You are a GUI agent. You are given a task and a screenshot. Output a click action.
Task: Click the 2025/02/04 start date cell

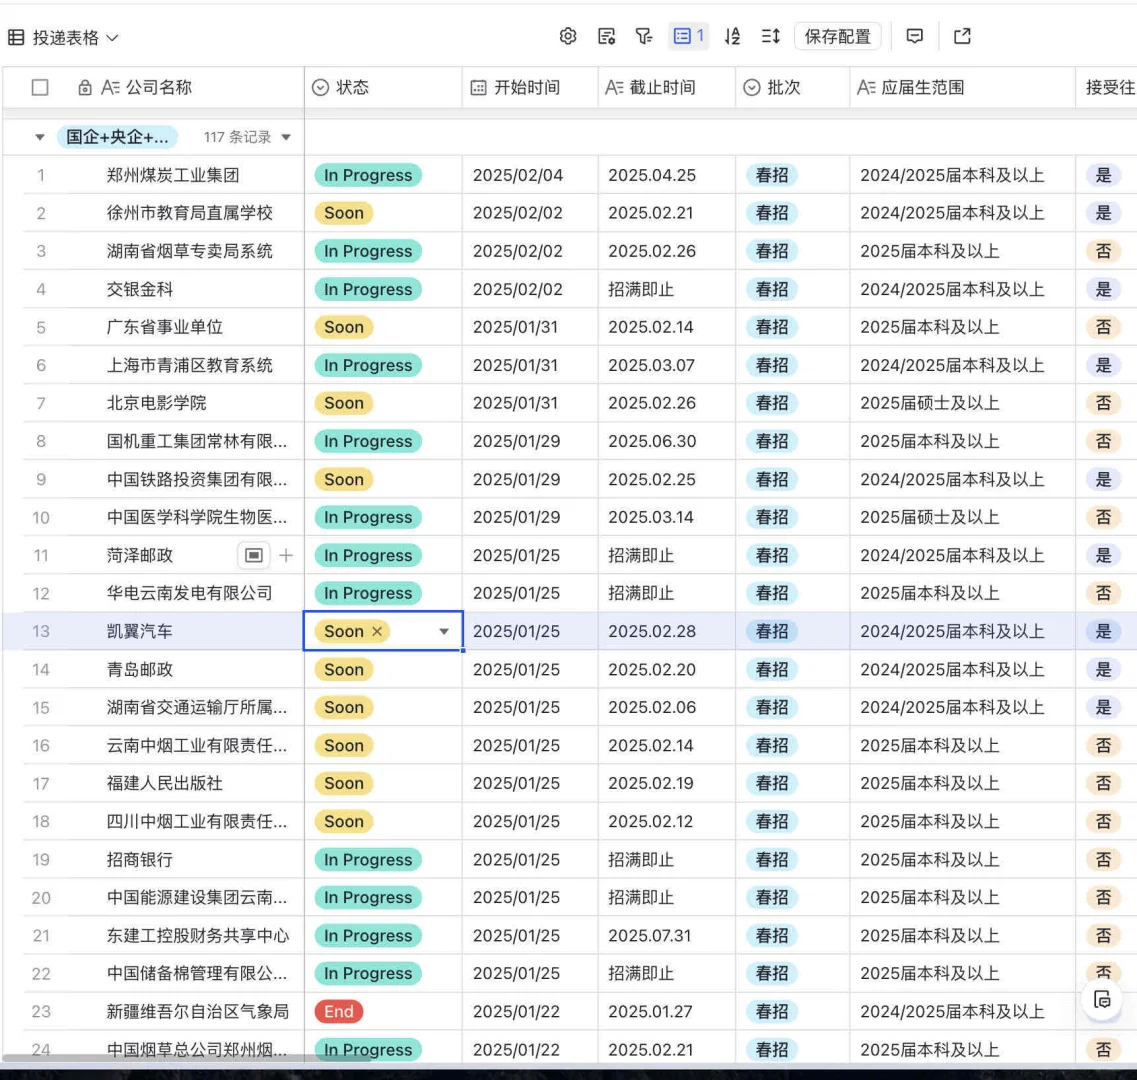pyautogui.click(x=530, y=176)
